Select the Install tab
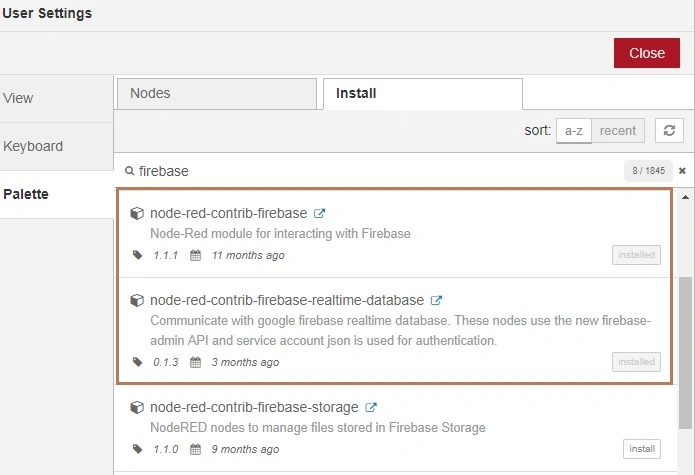Screen dimensions: 695x475 click(423, 93)
